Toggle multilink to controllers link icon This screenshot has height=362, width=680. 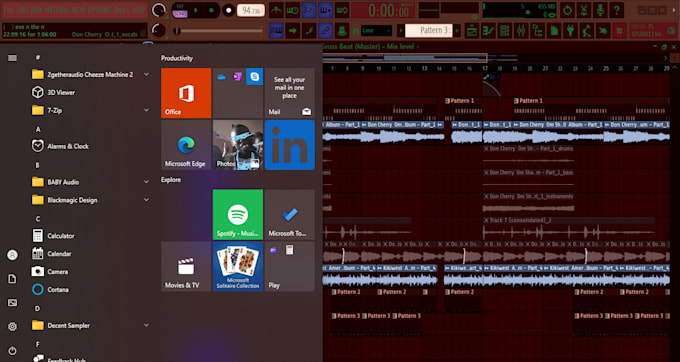coord(326,31)
